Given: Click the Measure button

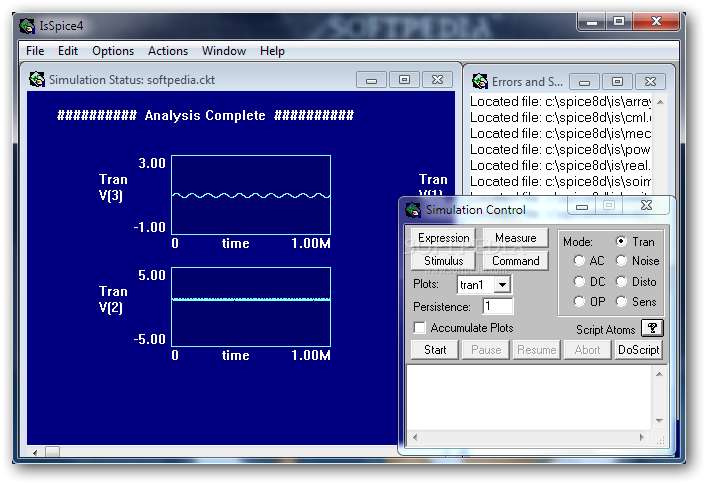Looking at the screenshot, I should tap(516, 238).
